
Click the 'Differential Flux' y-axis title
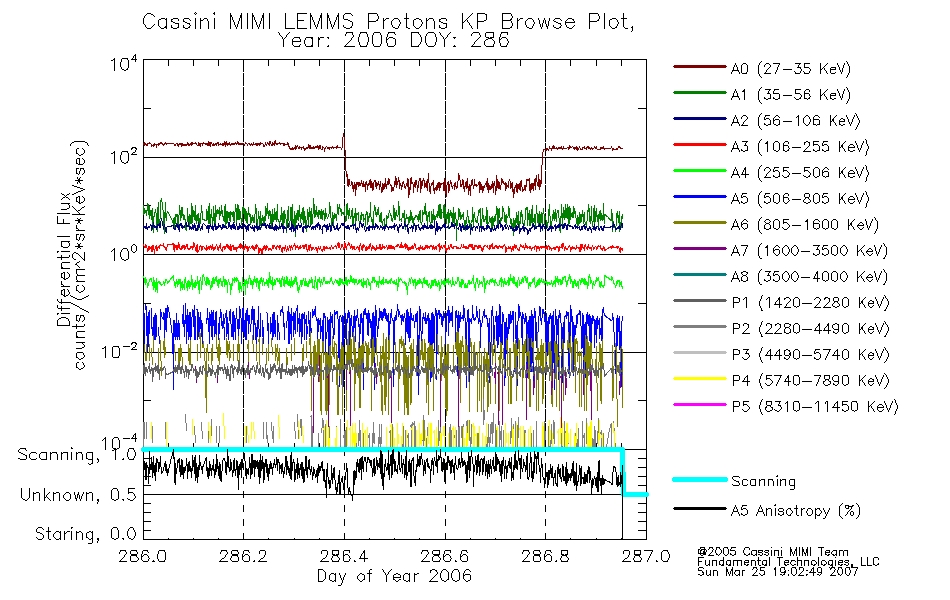click(x=64, y=259)
